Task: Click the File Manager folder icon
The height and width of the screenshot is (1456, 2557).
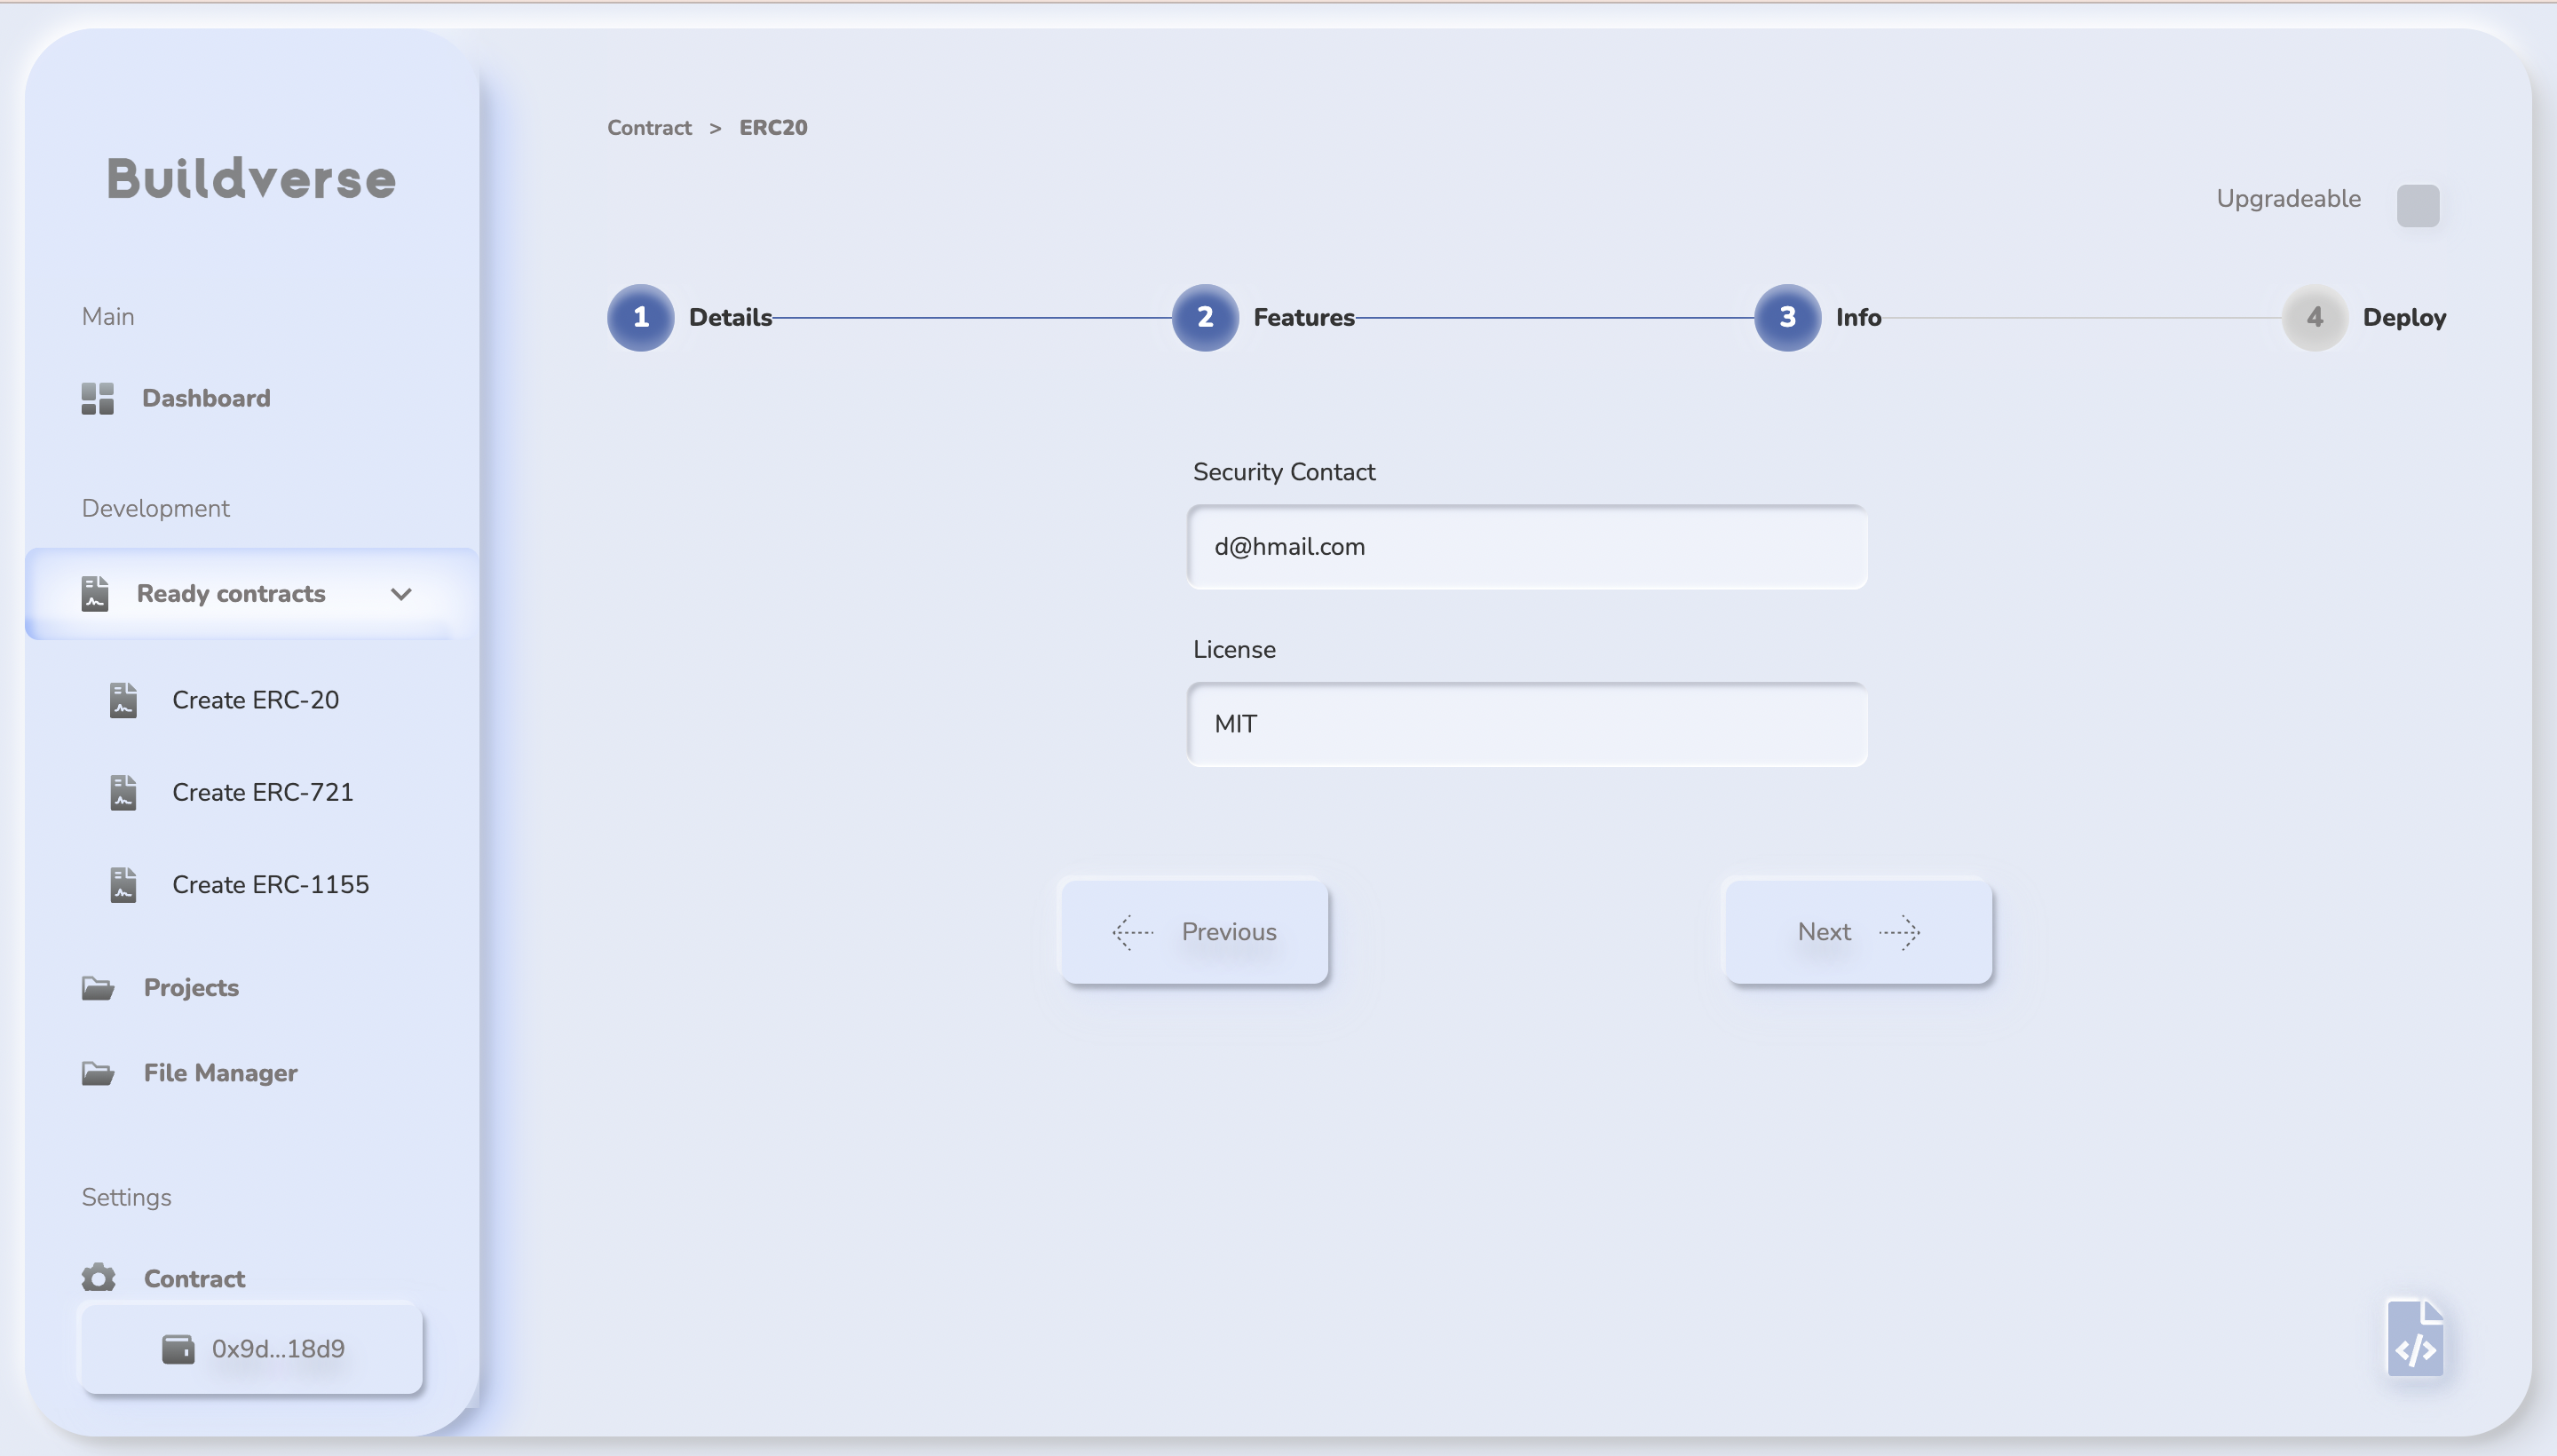Action: tap(97, 1073)
